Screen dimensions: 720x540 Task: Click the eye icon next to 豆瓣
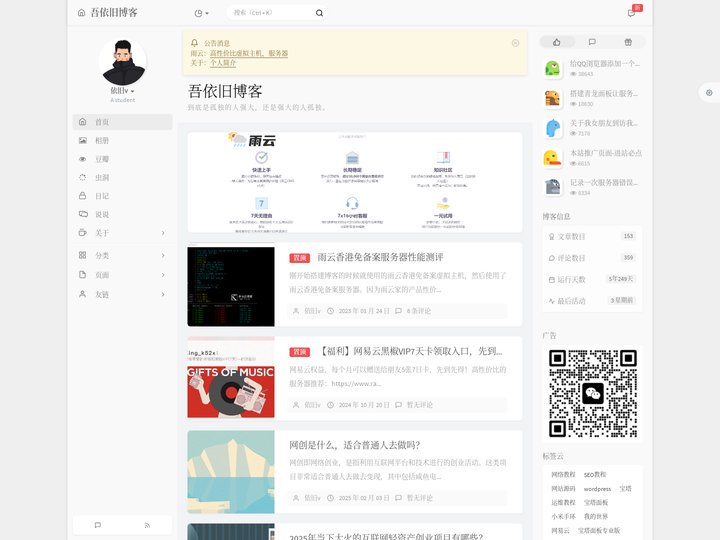point(83,159)
